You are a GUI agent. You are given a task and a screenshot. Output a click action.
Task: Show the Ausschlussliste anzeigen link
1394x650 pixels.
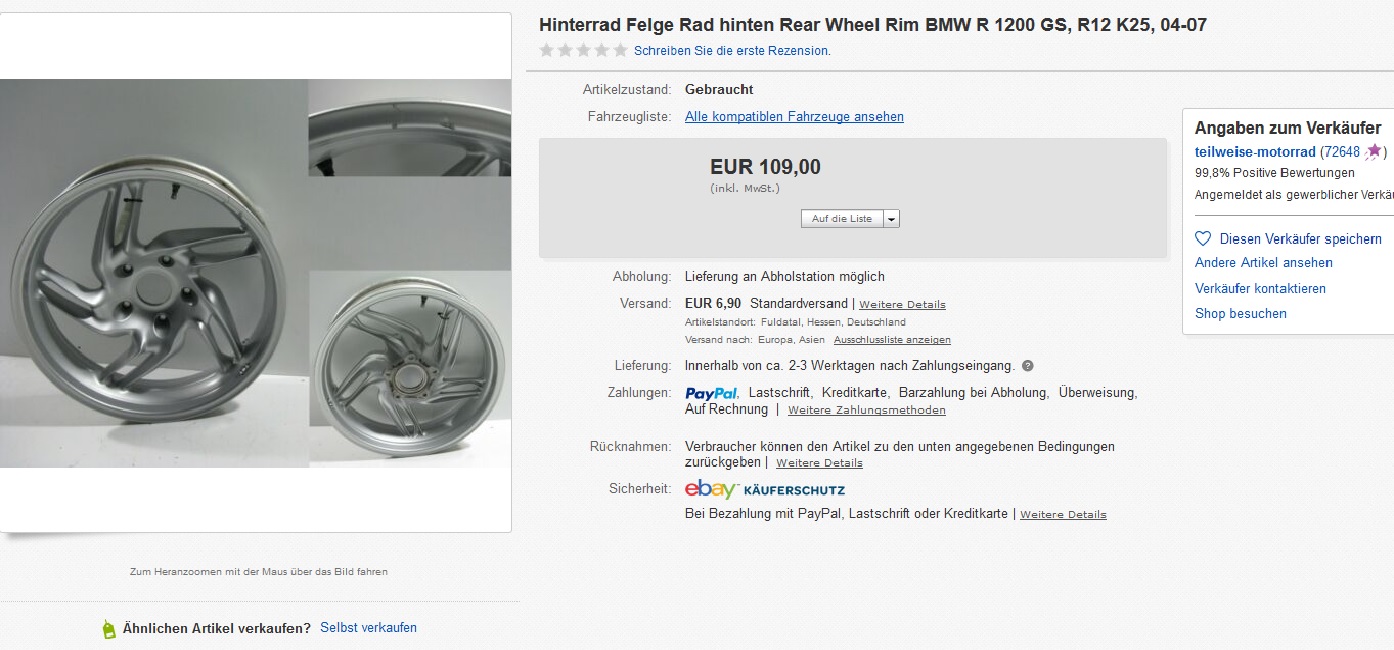click(x=892, y=340)
